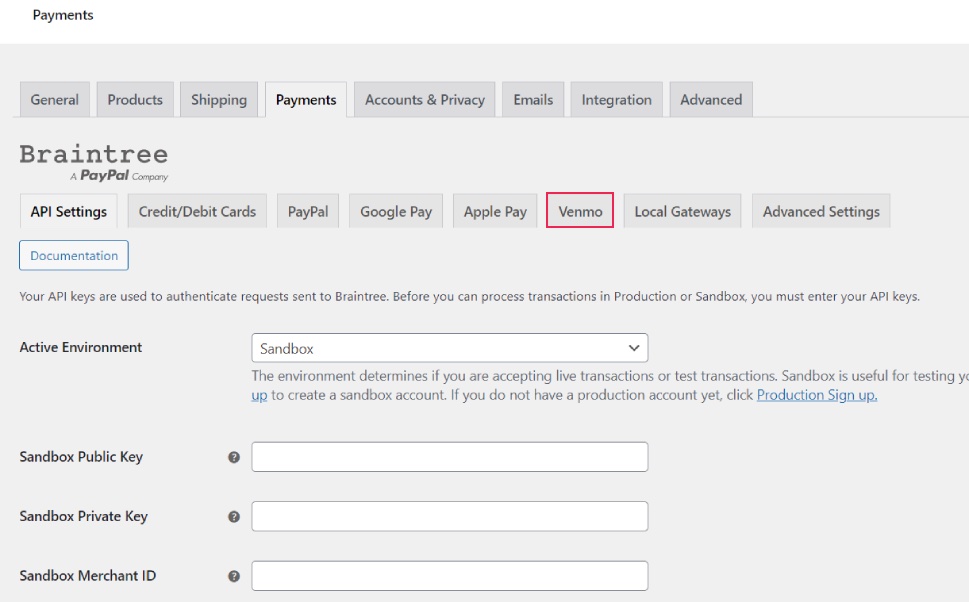The height and width of the screenshot is (602, 969).
Task: Click the Braintree PayPal logo
Action: 94,163
